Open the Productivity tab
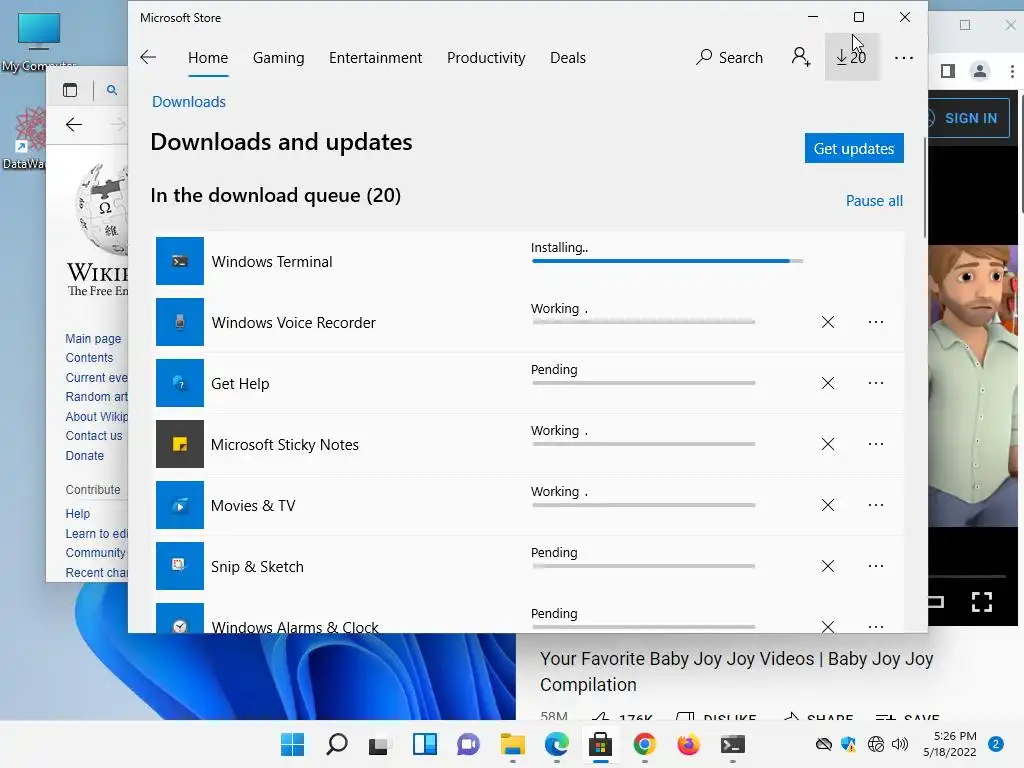Image resolution: width=1024 pixels, height=768 pixels. pos(486,57)
